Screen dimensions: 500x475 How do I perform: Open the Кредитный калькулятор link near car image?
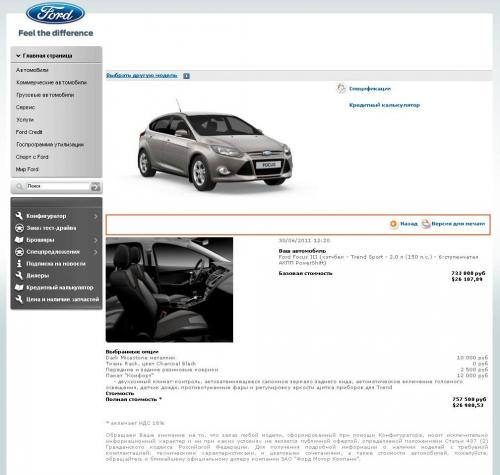point(384,105)
